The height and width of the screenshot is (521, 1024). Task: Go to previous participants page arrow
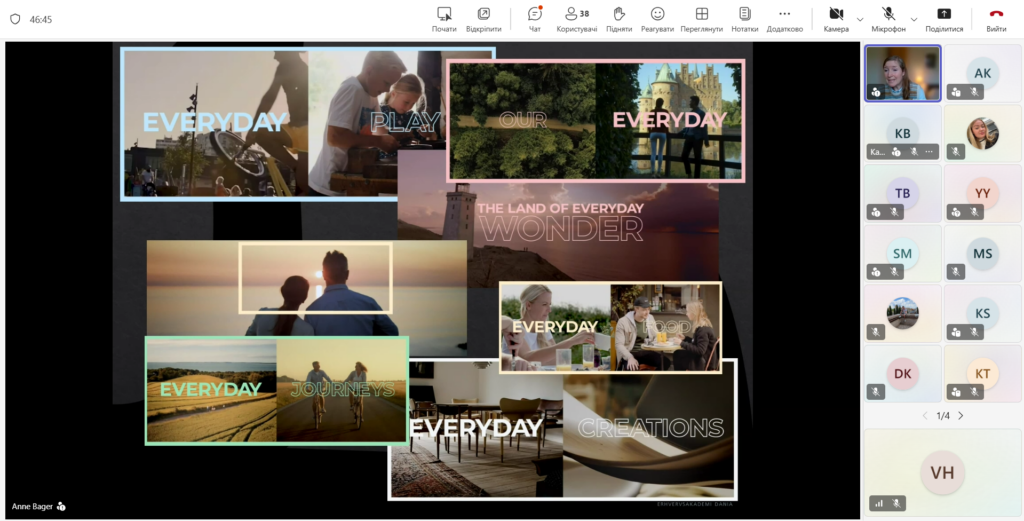pyautogui.click(x=925, y=415)
